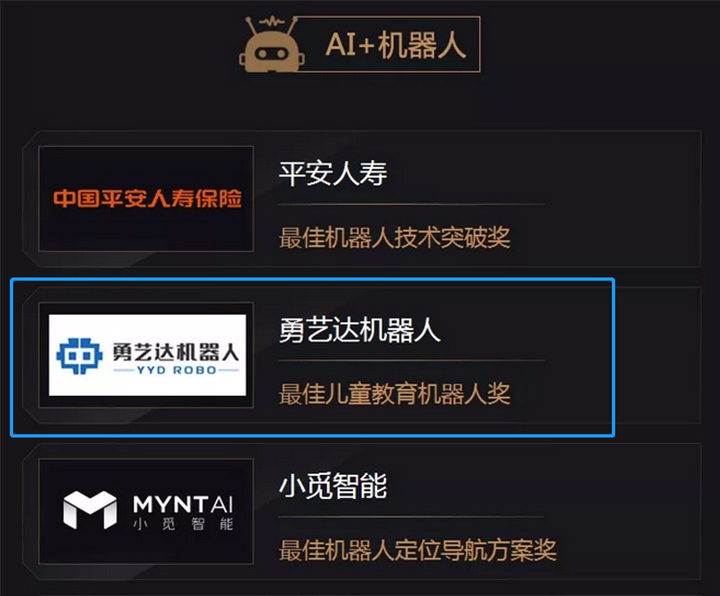This screenshot has width=720, height=596.
Task: Select the 勇艺达机器人 company title
Action: tap(360, 330)
